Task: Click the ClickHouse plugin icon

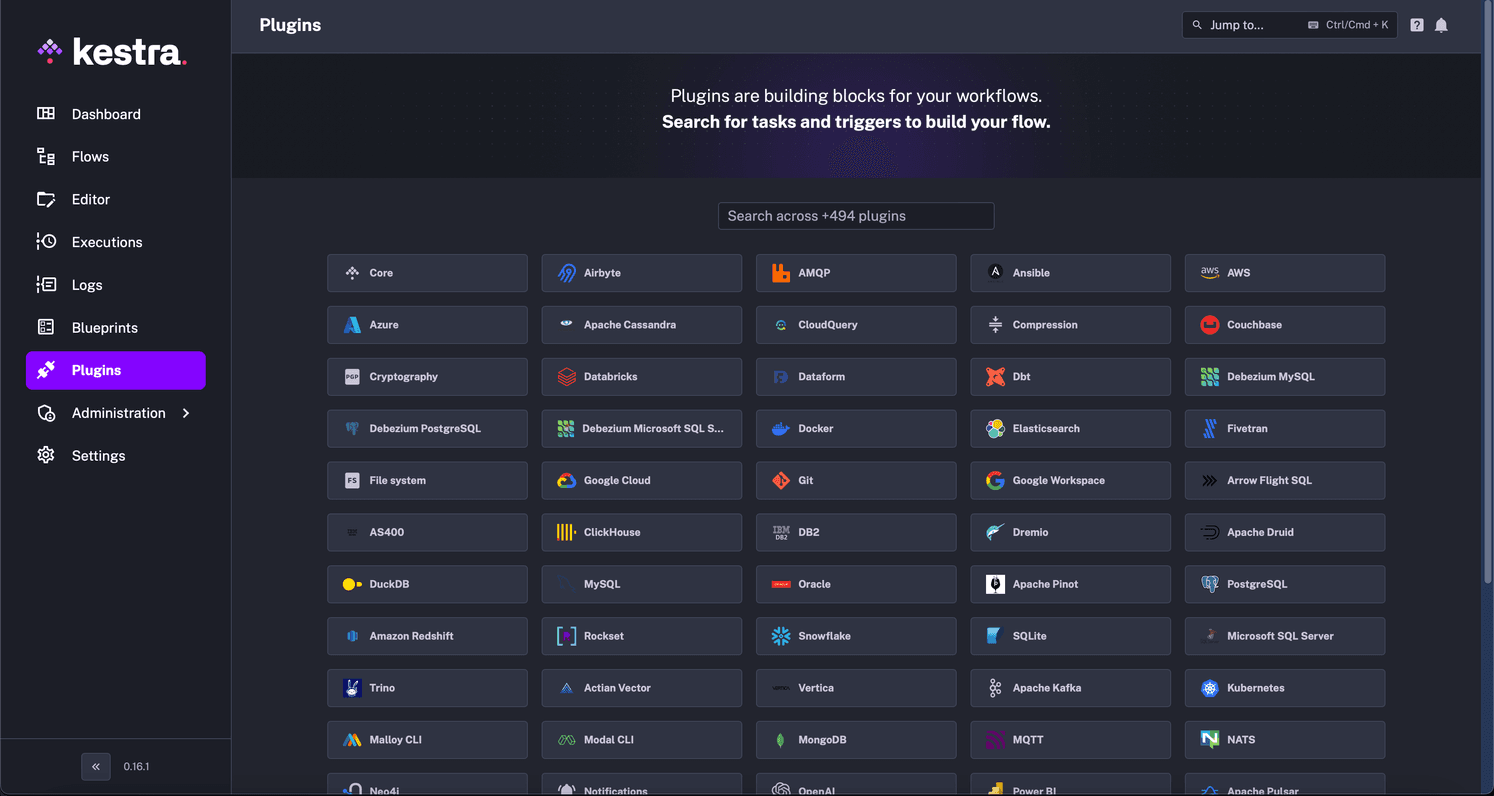Action: (x=566, y=533)
